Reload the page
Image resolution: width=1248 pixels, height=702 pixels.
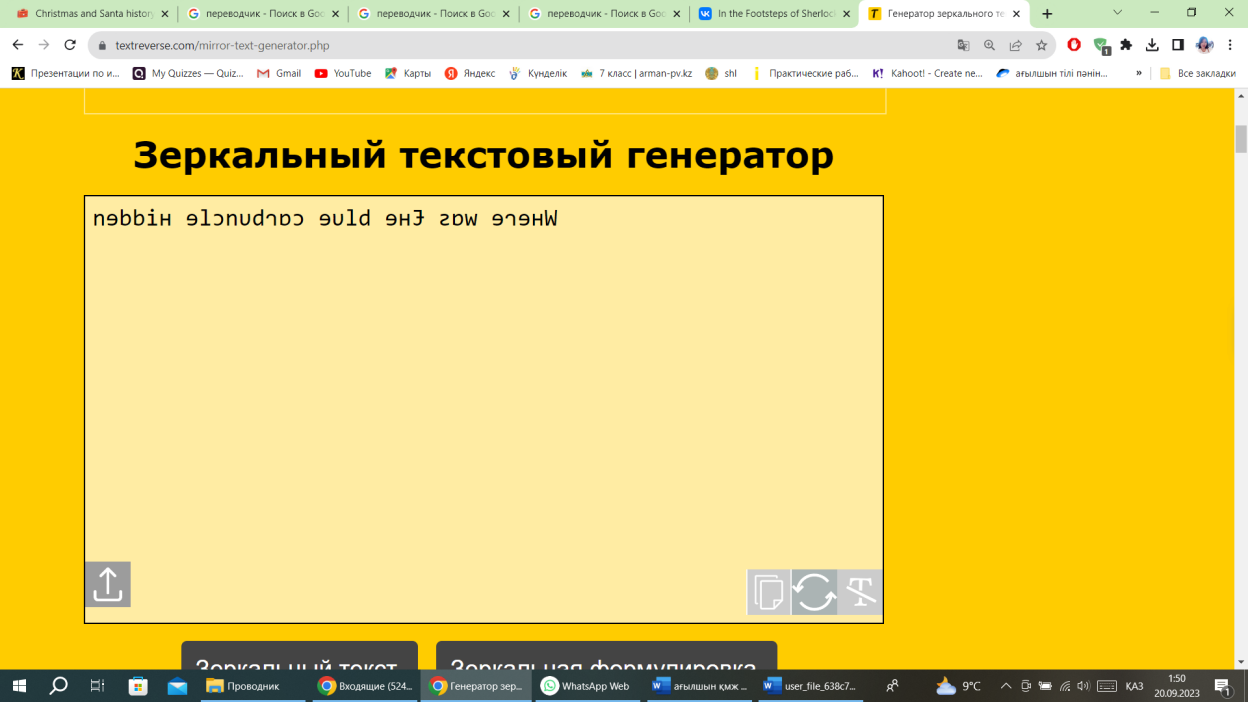pos(70,45)
